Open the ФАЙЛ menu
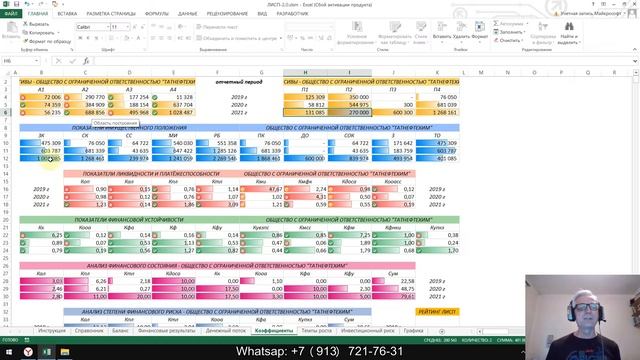 click(x=11, y=14)
